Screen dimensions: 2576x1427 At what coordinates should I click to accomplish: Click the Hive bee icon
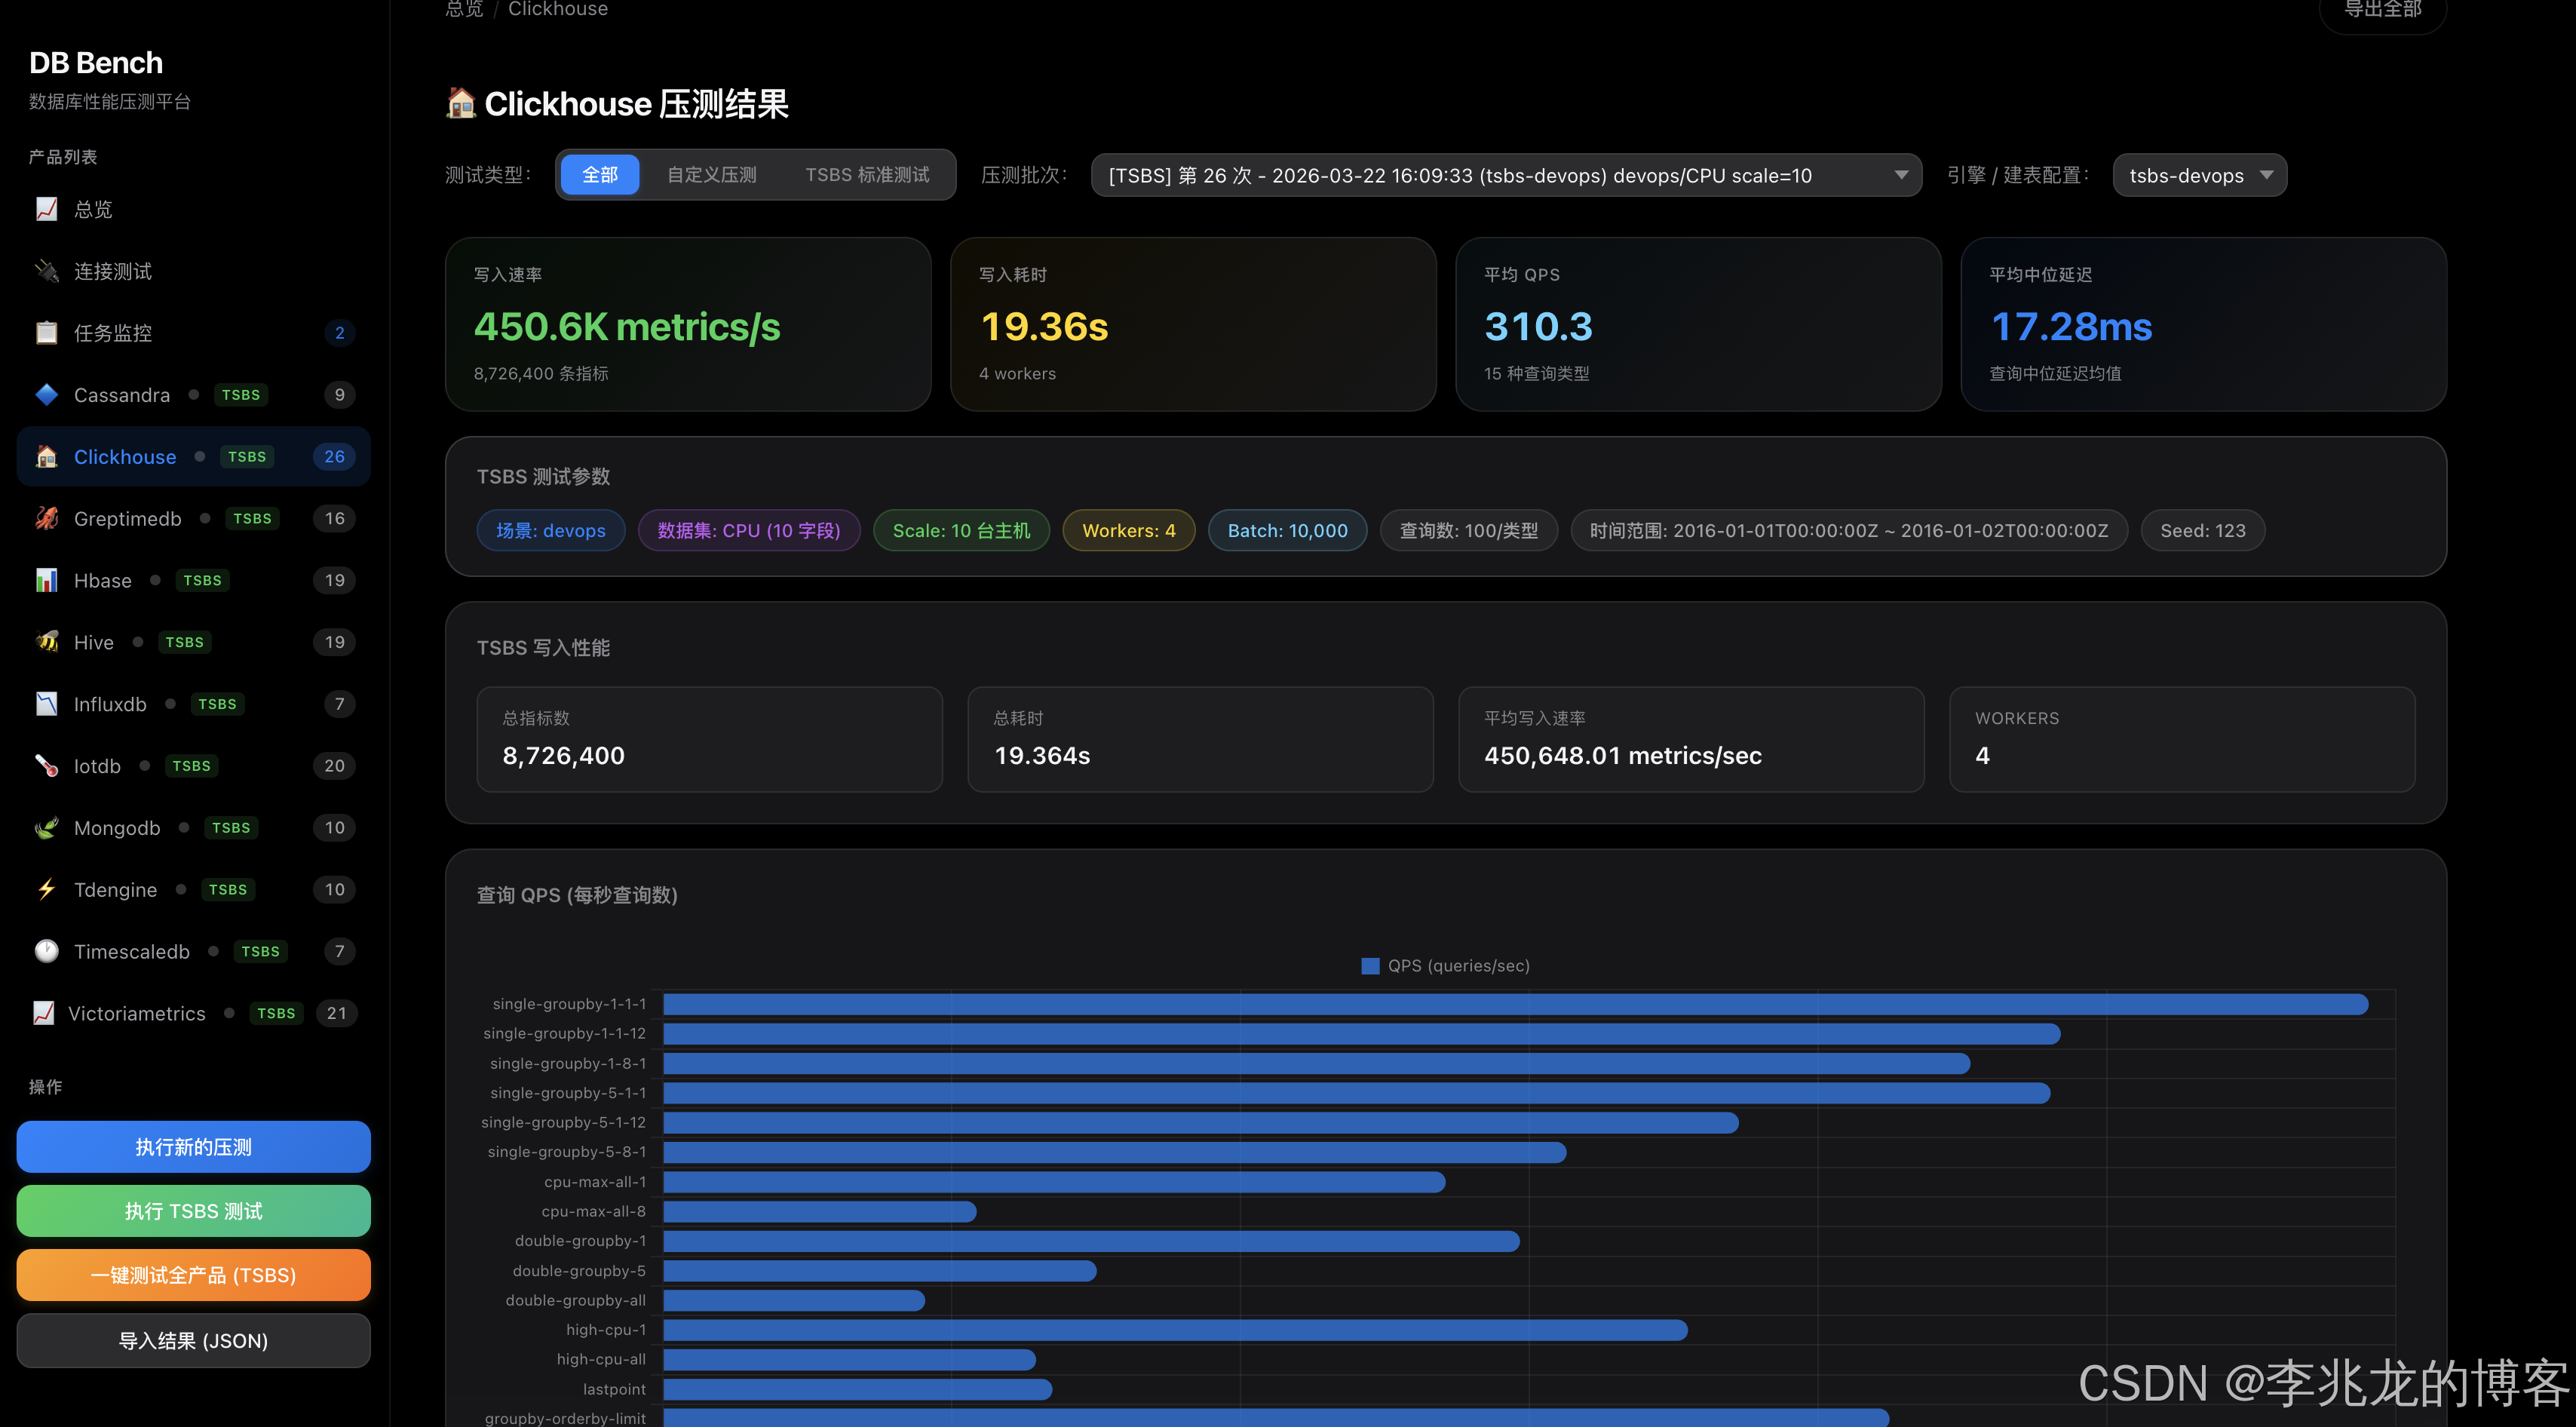[46, 642]
